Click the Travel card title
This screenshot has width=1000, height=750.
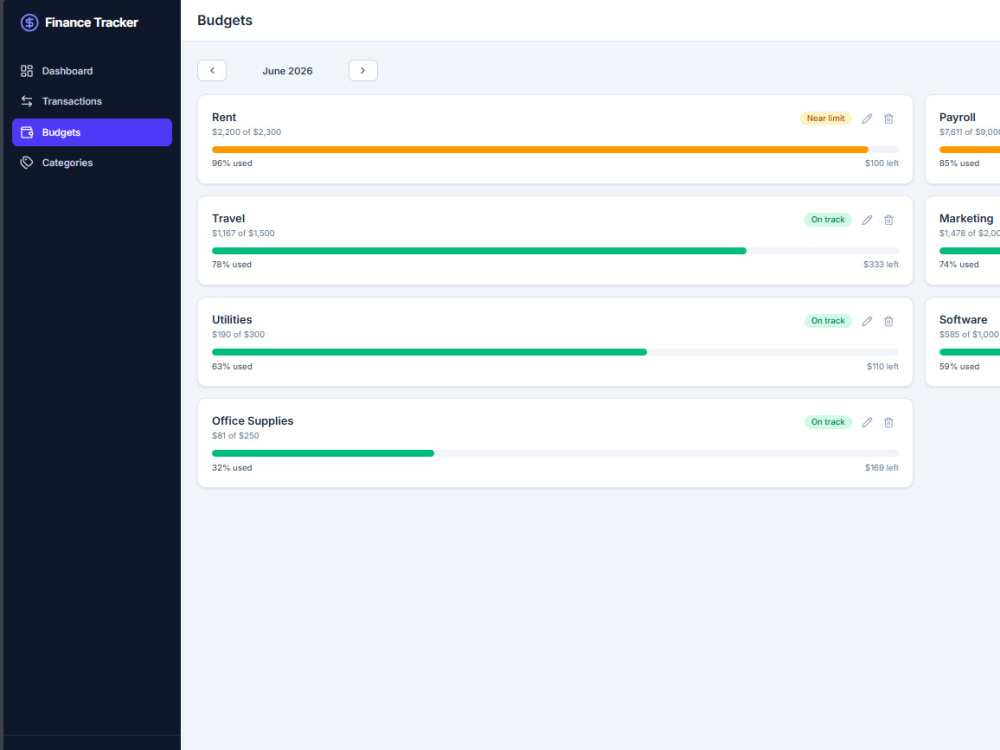pos(228,219)
